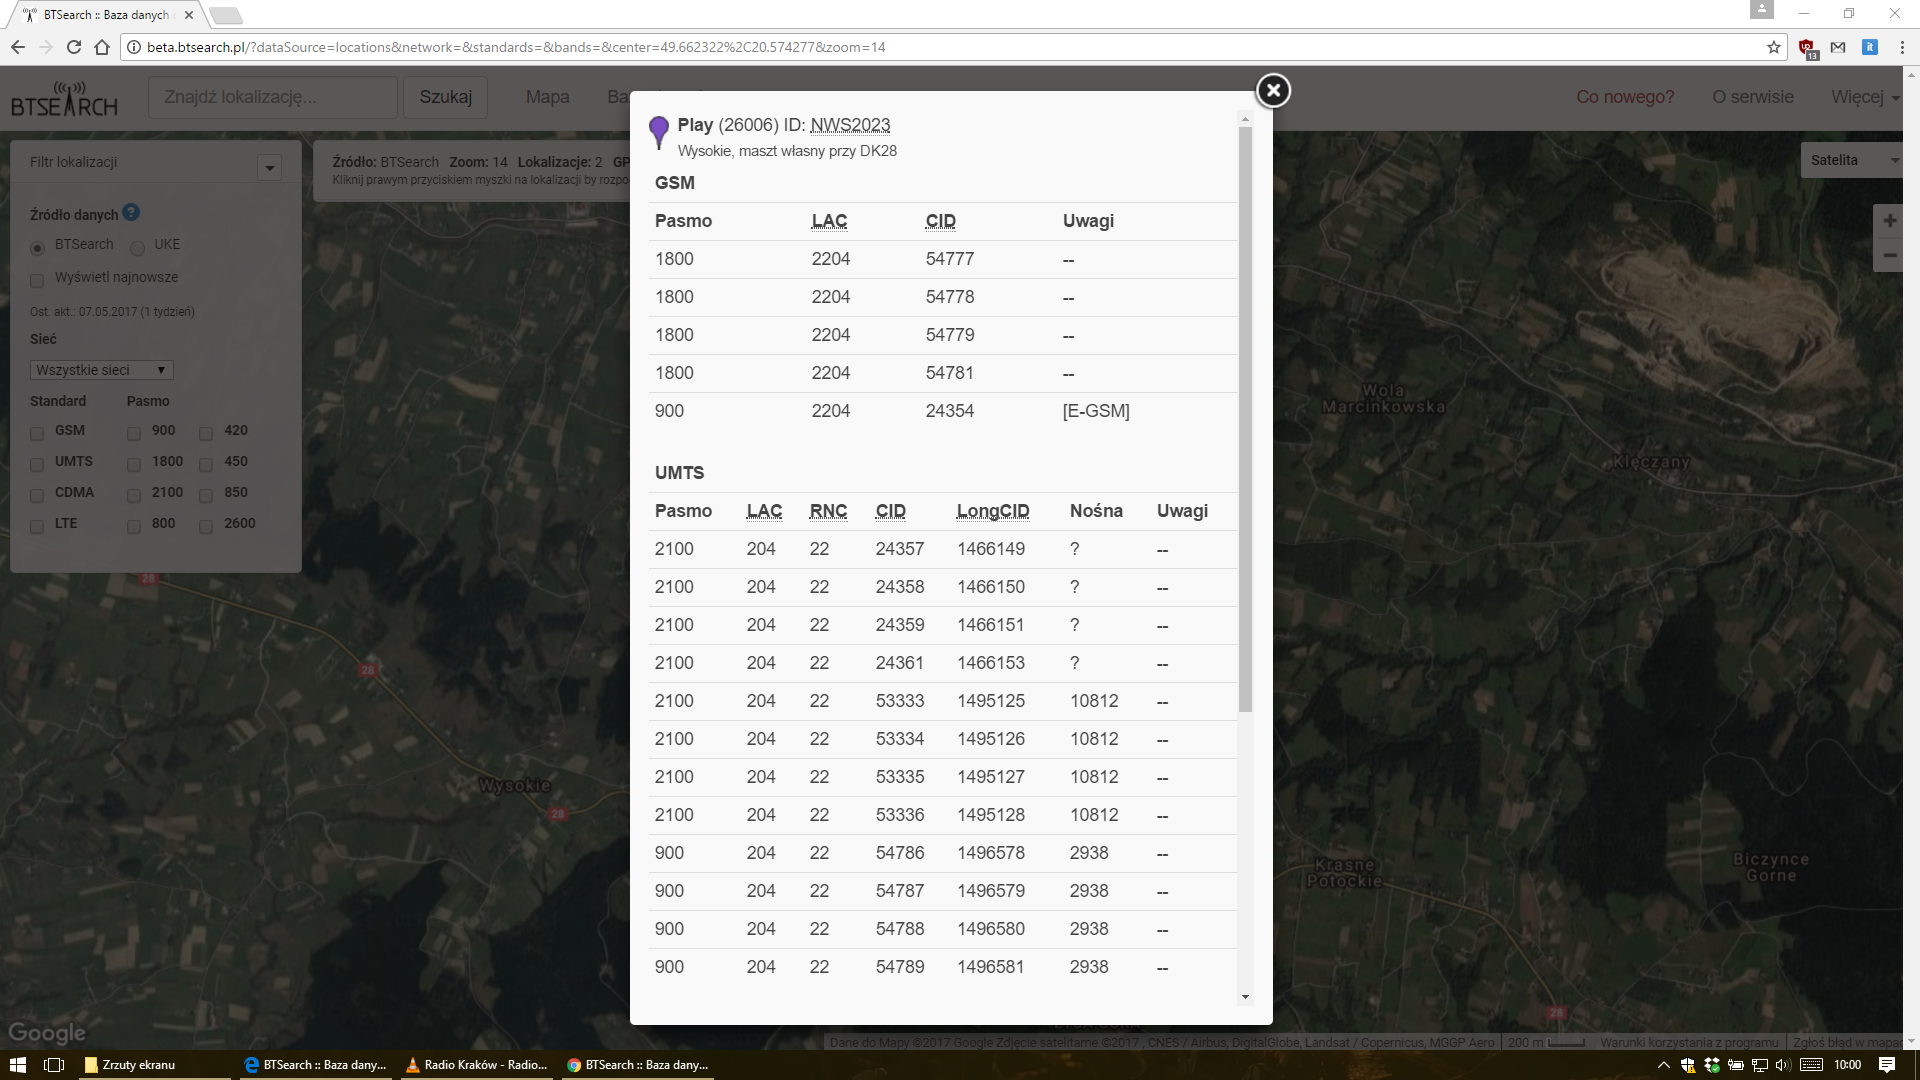
Task: Open the Satelita map type dropdown
Action: (x=1851, y=160)
